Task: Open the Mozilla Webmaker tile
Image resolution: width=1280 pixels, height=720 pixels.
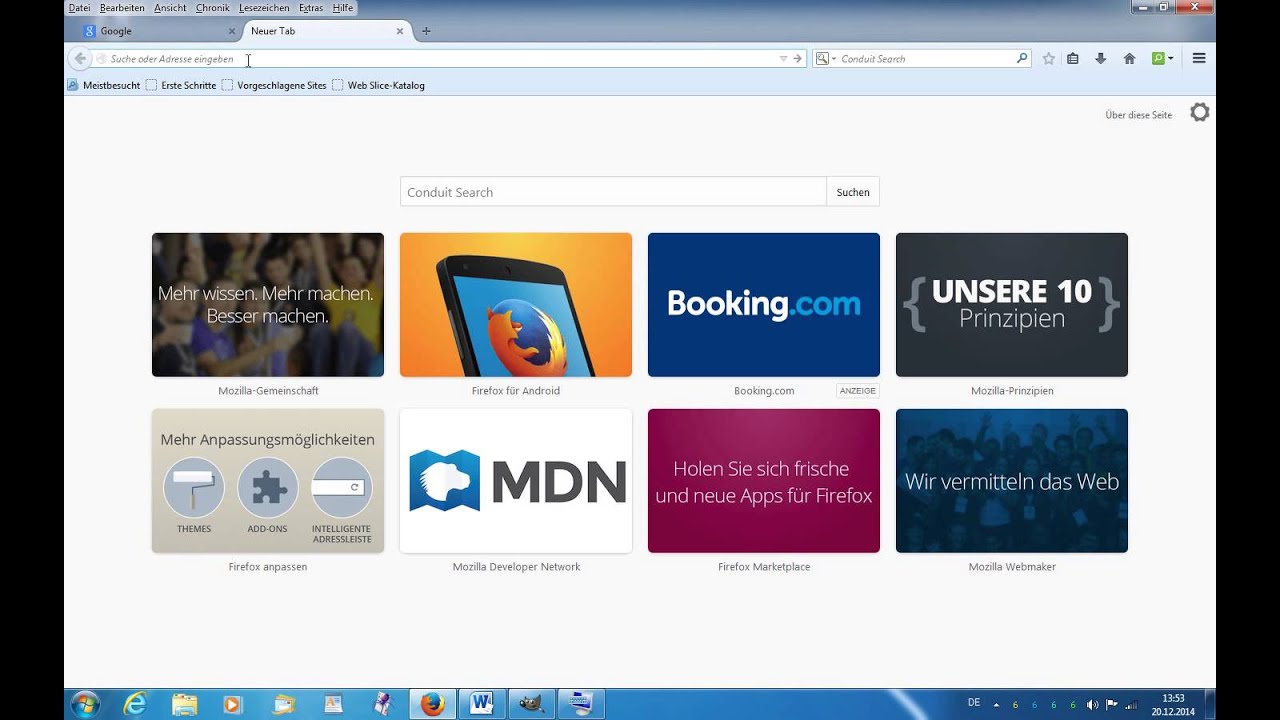Action: (1012, 481)
